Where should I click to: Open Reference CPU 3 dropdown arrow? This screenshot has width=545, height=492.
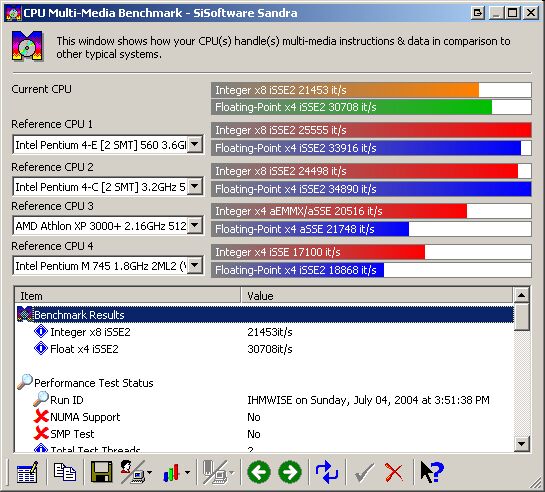coord(195,226)
